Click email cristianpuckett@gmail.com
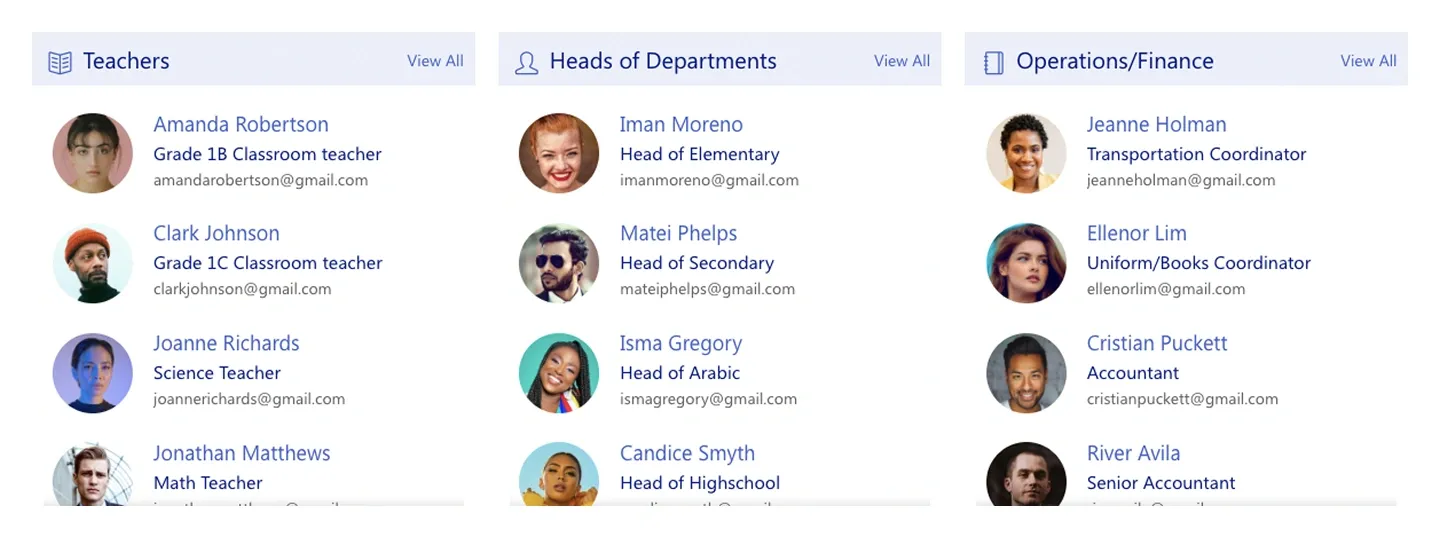 1182,400
